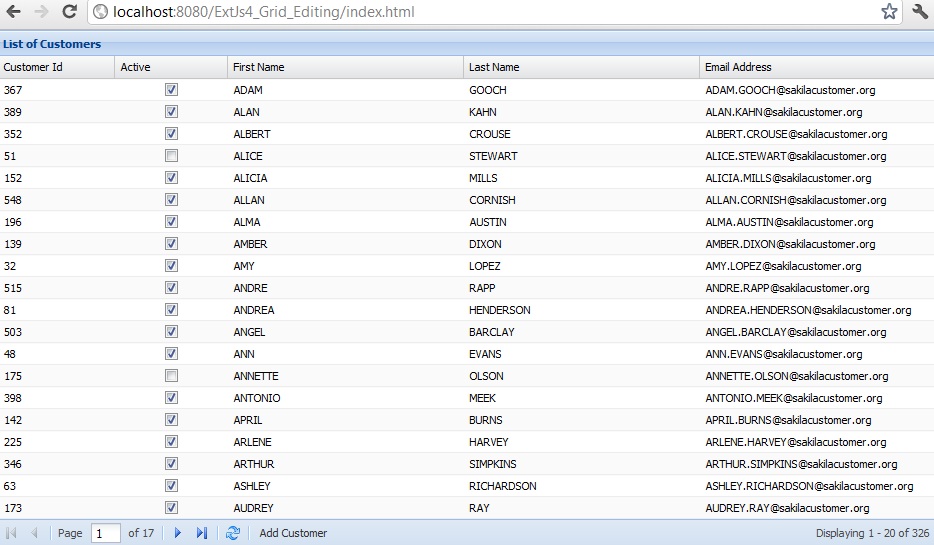
Task: Toggle Active checkbox for ANGEL BARCLAY
Action: [171, 332]
